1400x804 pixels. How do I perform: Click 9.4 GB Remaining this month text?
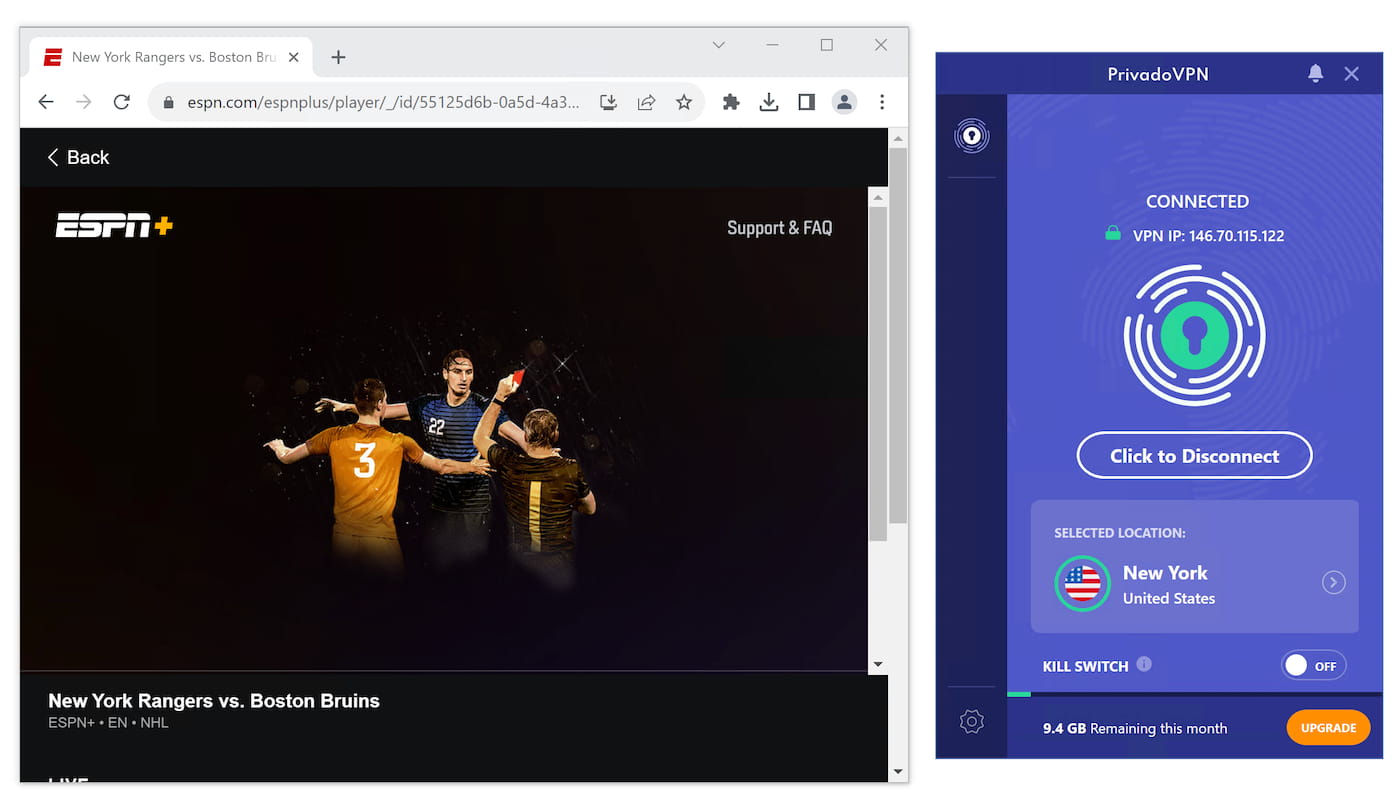[1135, 728]
